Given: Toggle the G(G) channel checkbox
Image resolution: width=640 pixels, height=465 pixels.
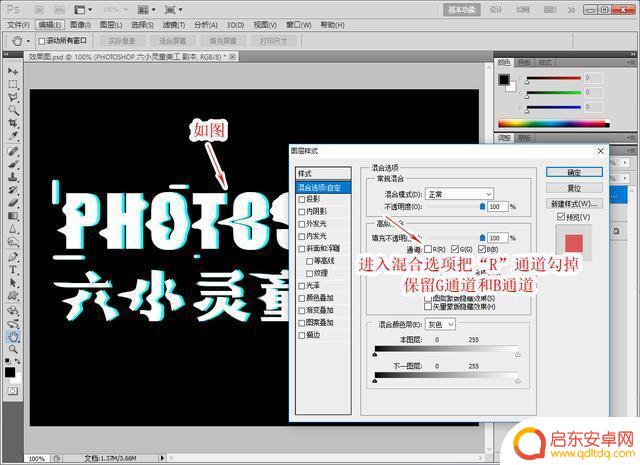Looking at the screenshot, I should click(x=455, y=249).
